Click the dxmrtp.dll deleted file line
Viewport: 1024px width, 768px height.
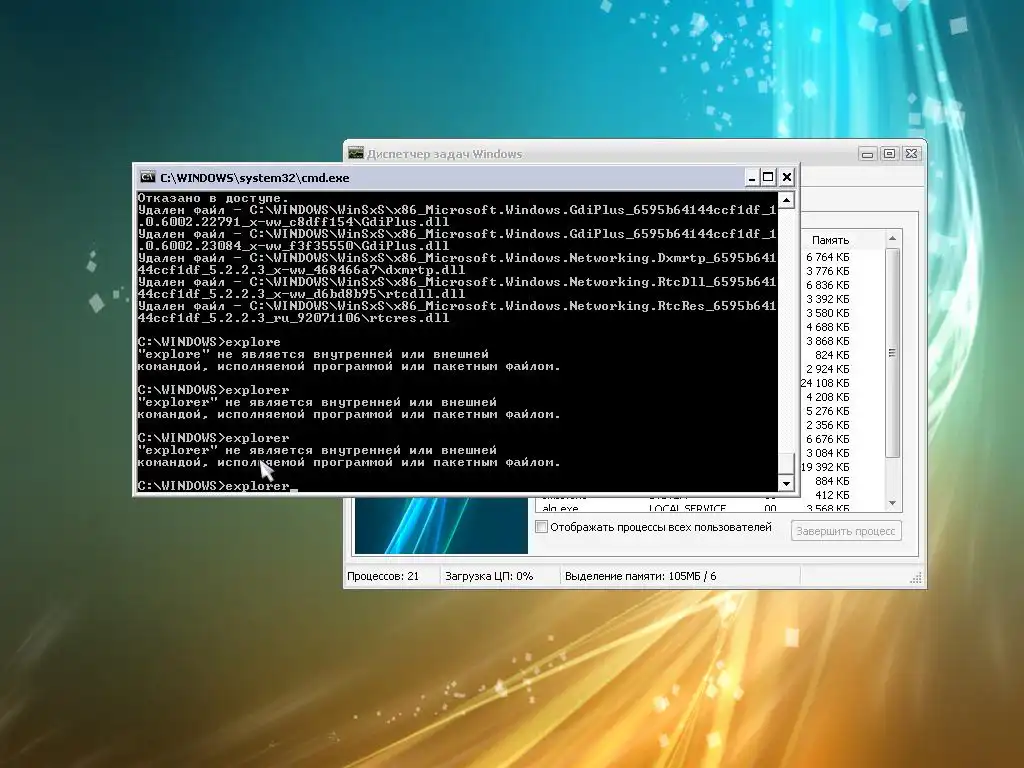(x=456, y=264)
